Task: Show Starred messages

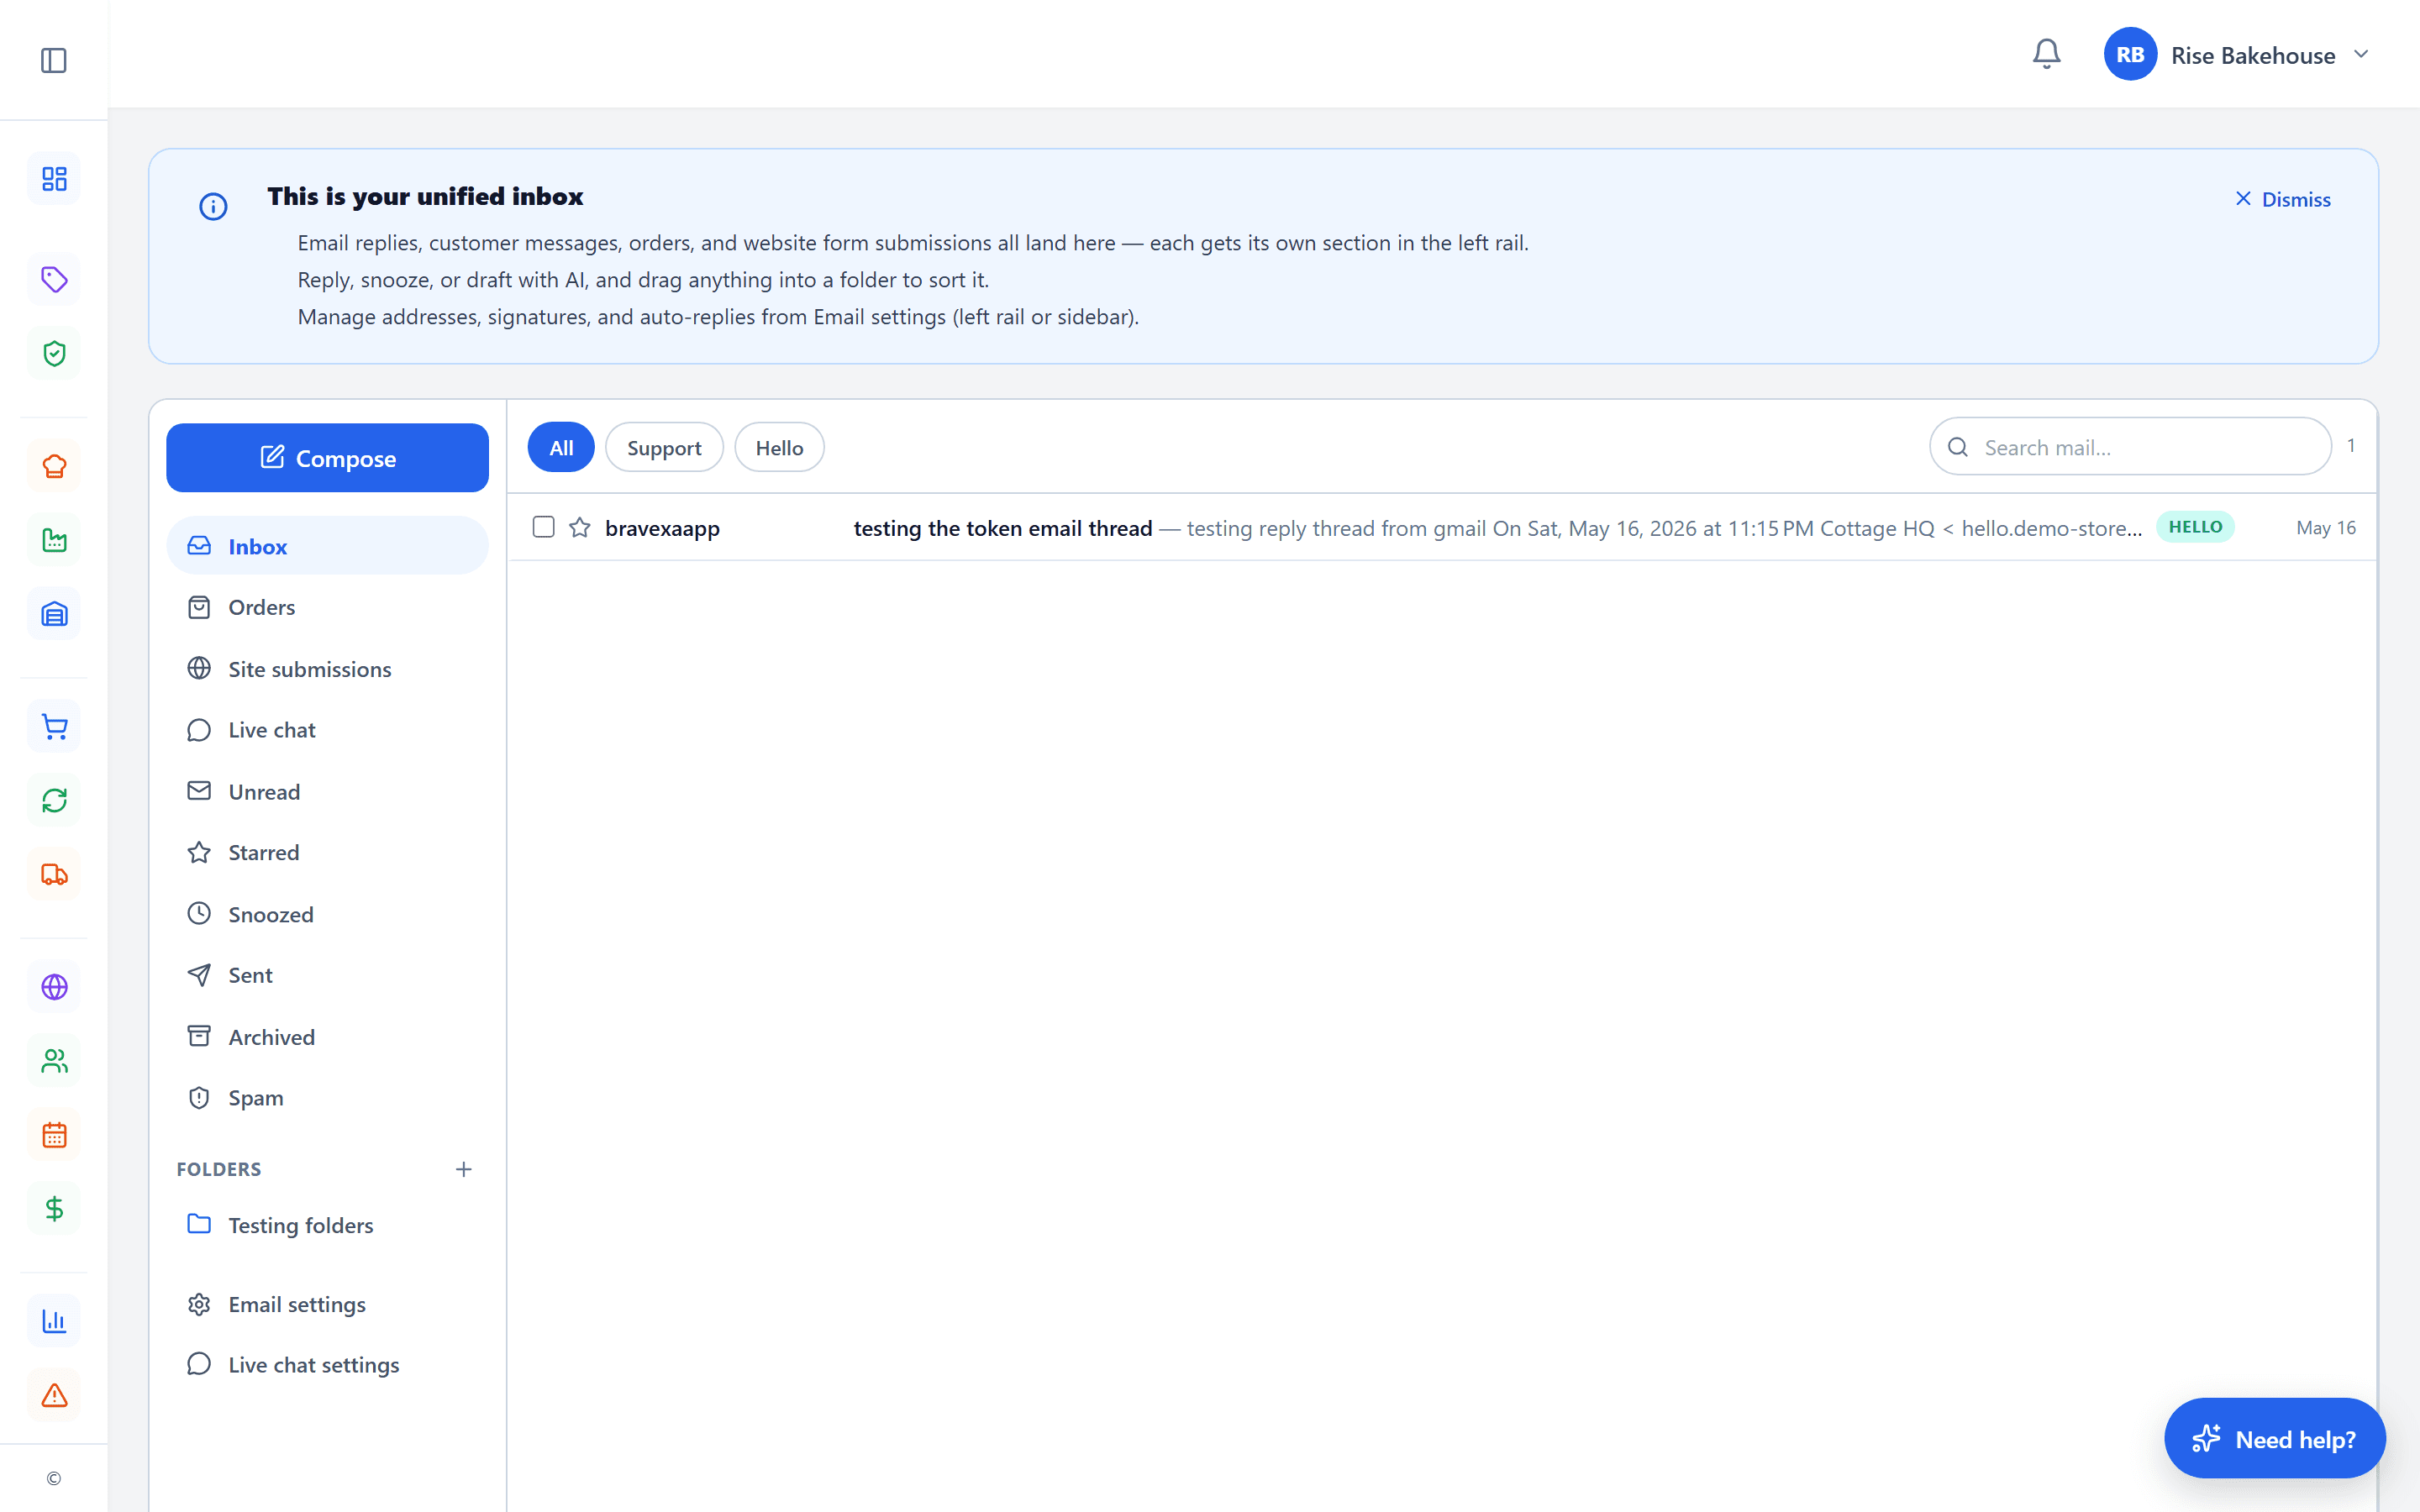Action: point(327,852)
